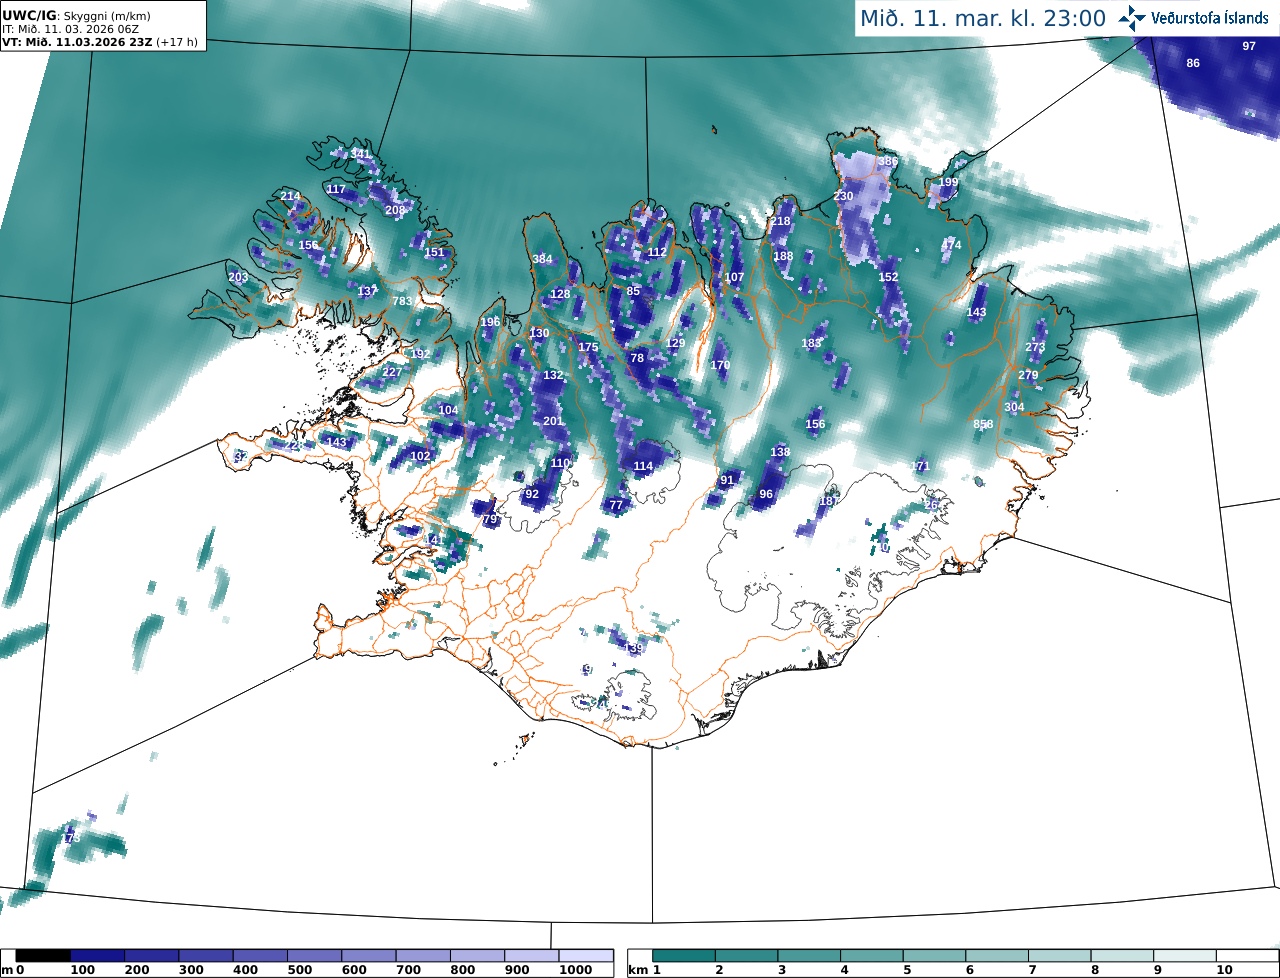Click the visibility value 279
Screen dimensions: 1280x978
[x=1028, y=375]
